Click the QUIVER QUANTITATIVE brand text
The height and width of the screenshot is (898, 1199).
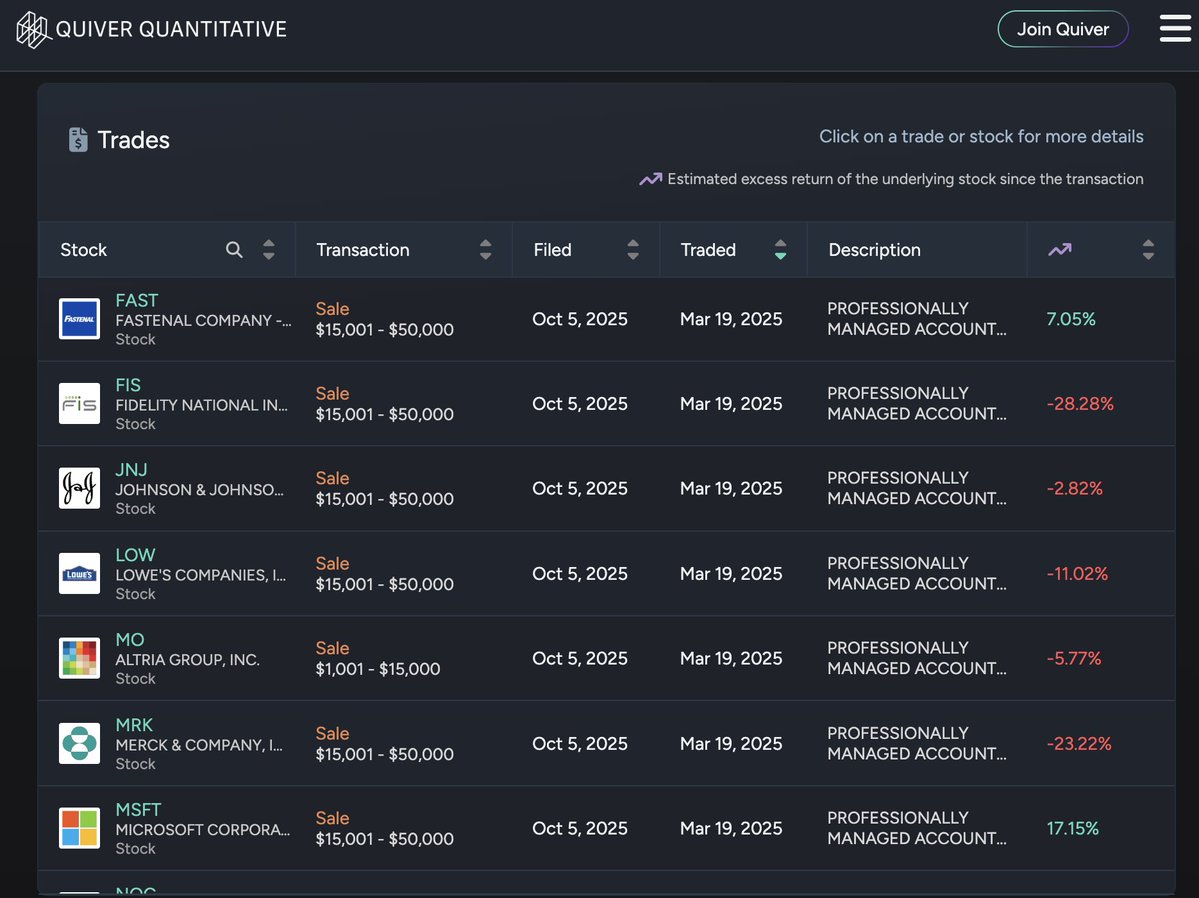[x=171, y=30]
